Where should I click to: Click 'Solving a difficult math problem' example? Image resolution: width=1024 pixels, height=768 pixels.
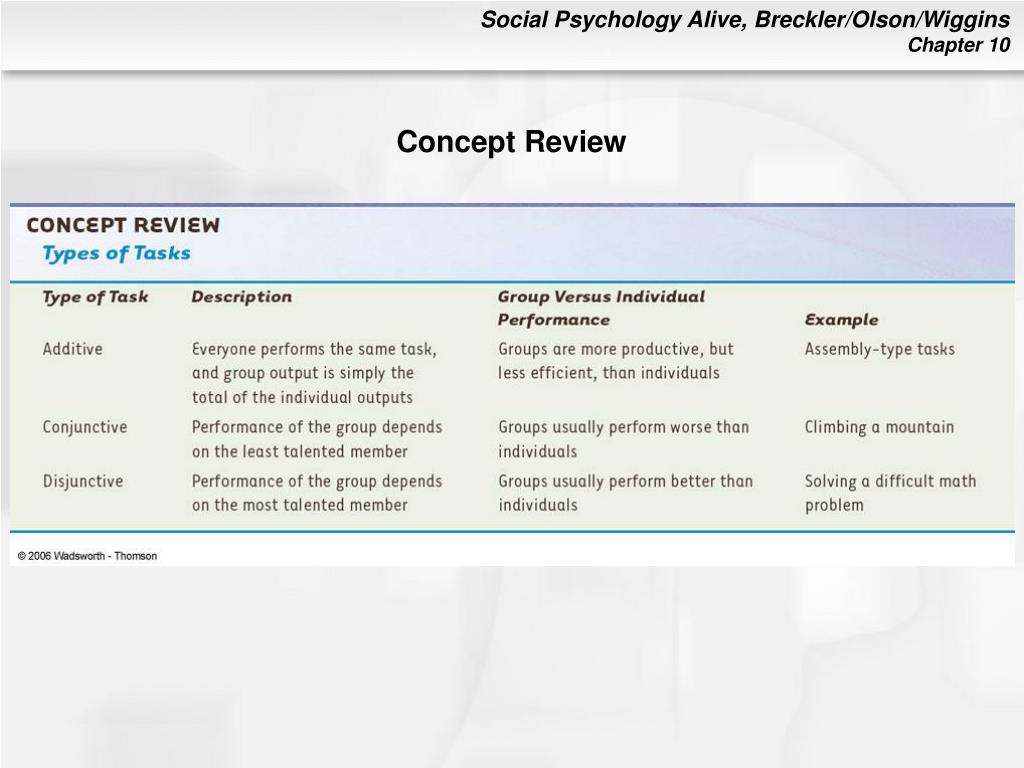tap(891, 493)
